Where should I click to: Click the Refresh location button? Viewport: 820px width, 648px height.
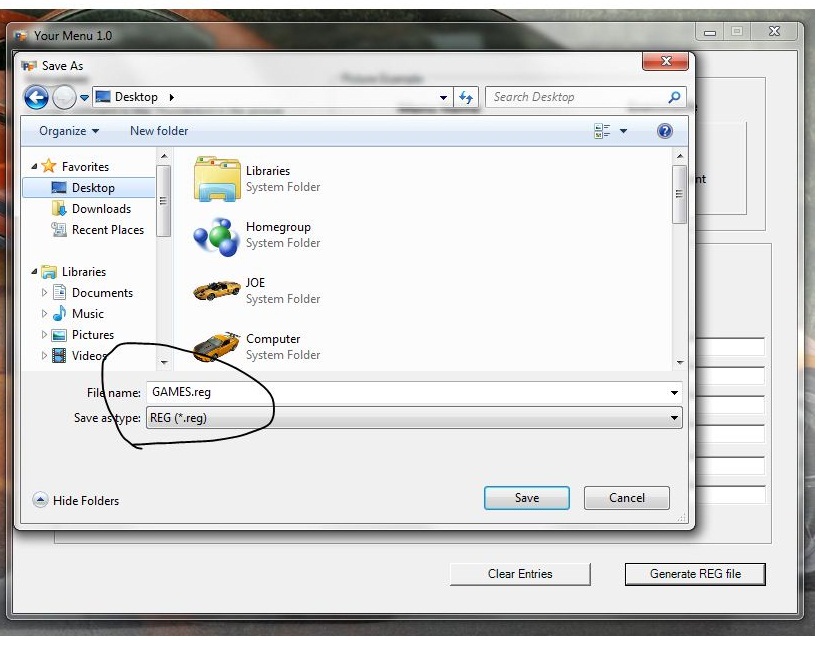point(465,97)
